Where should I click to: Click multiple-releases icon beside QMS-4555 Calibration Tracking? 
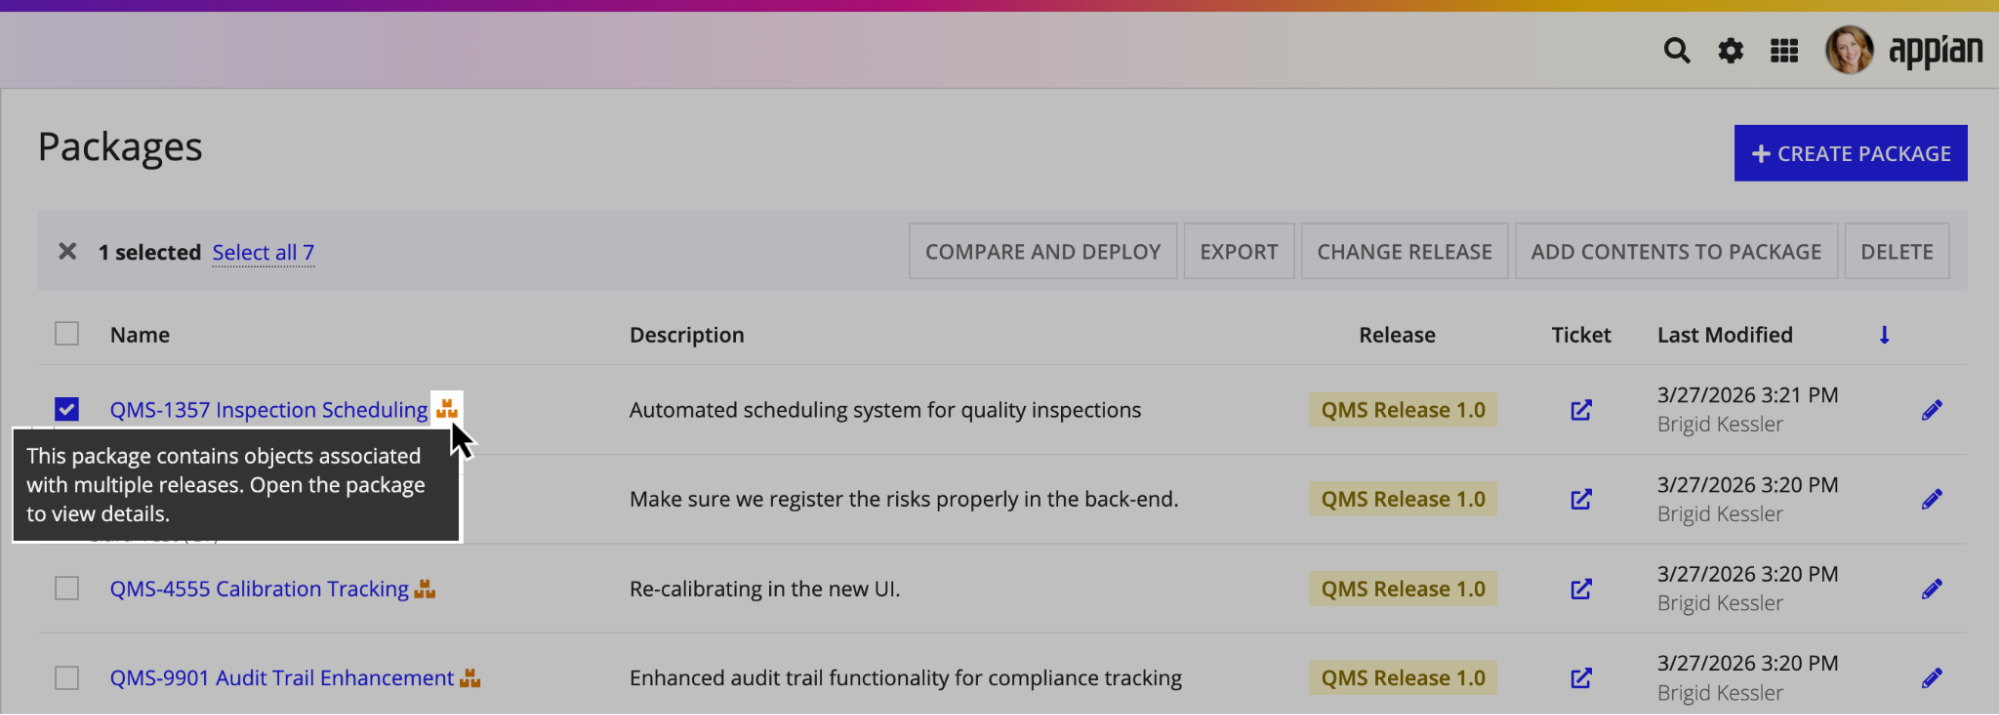pos(425,589)
